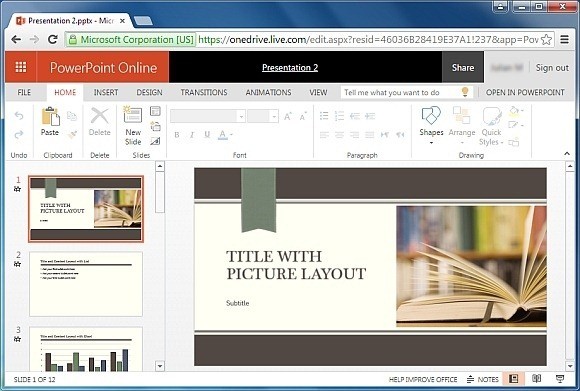Click thumbnail pane scroll down arrow
This screenshot has width=580, height=391.
coord(160,366)
